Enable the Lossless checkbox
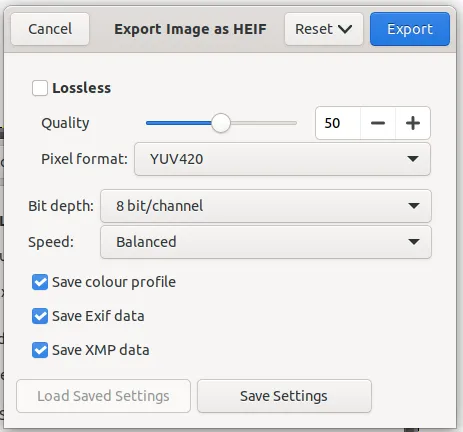This screenshot has width=463, height=432. pyautogui.click(x=40, y=88)
